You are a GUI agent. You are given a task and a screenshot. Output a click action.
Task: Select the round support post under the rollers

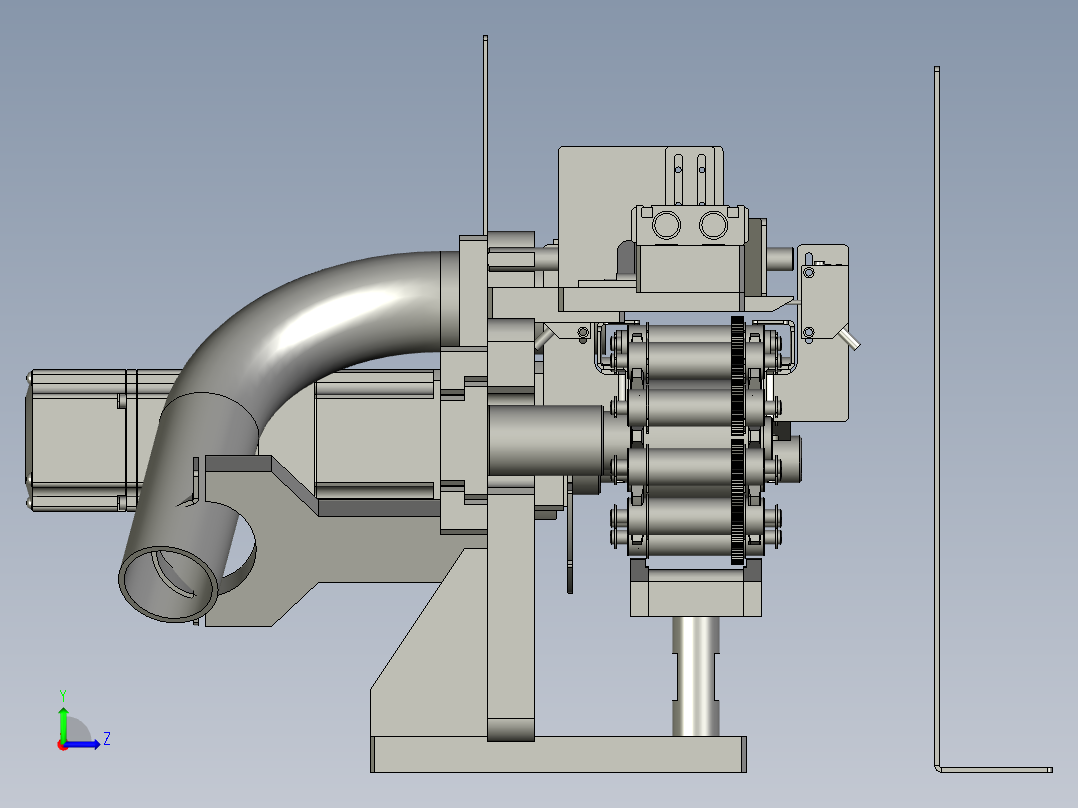(696, 676)
